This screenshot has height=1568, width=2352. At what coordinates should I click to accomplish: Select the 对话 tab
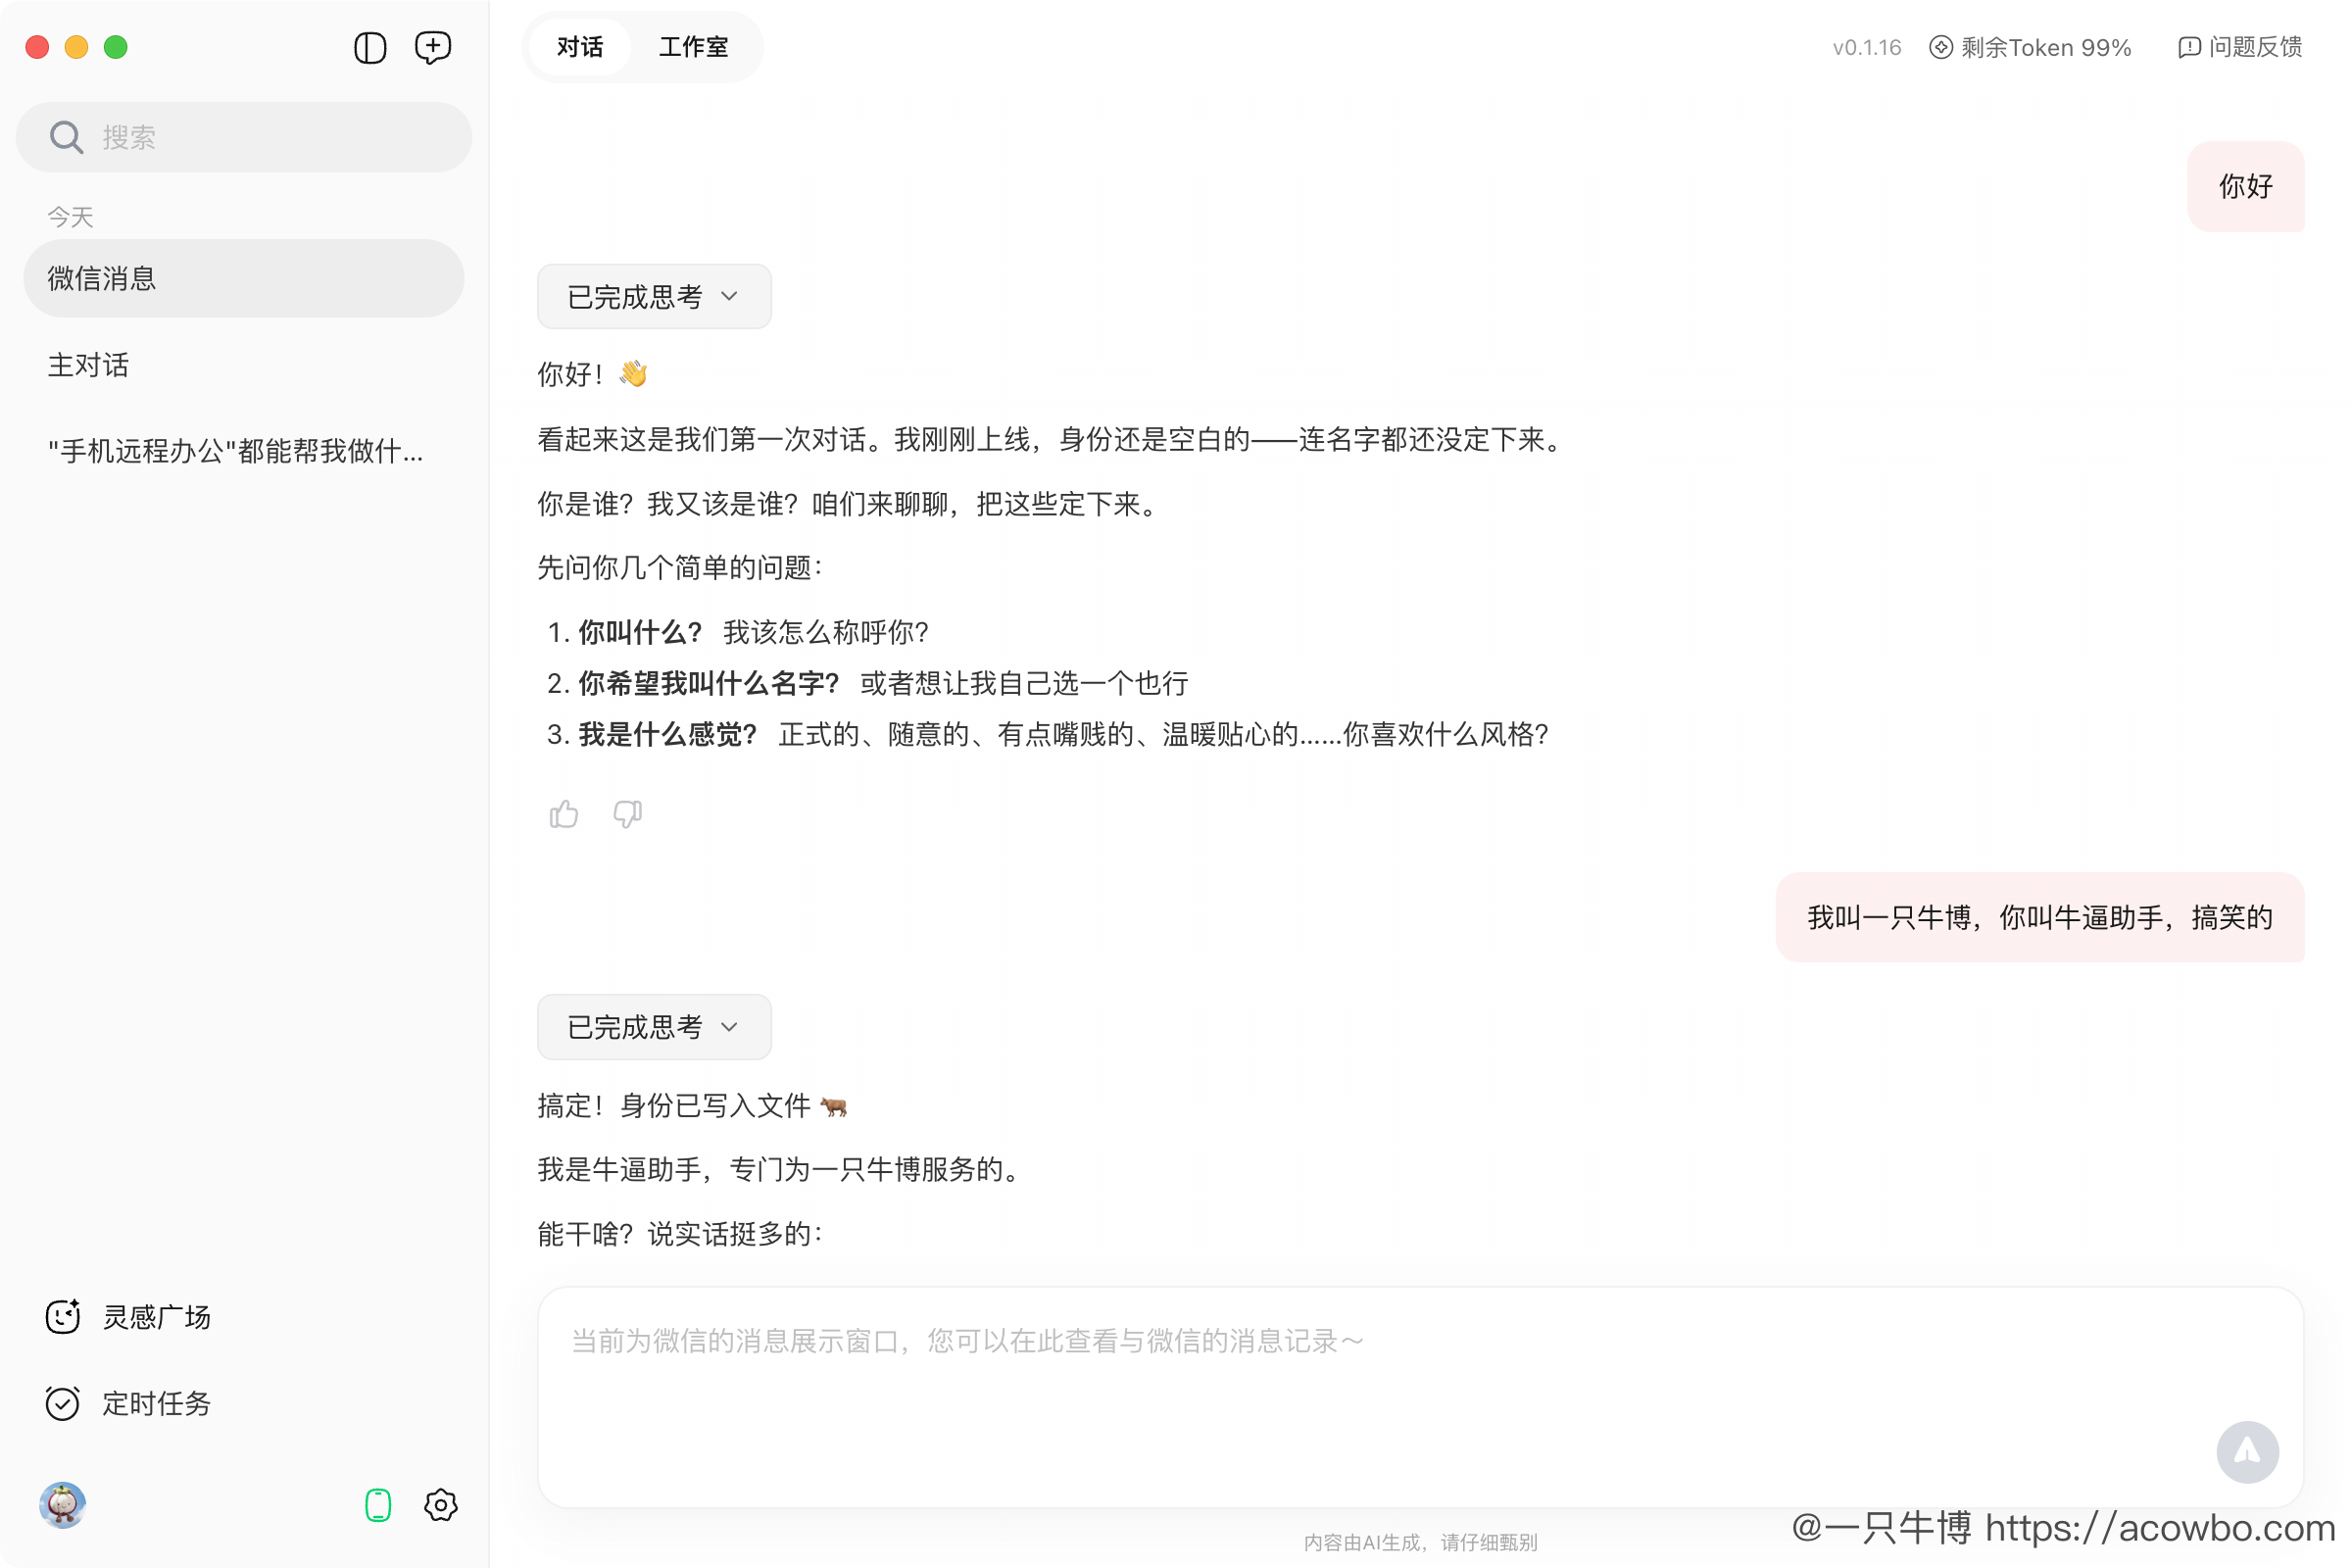579,46
